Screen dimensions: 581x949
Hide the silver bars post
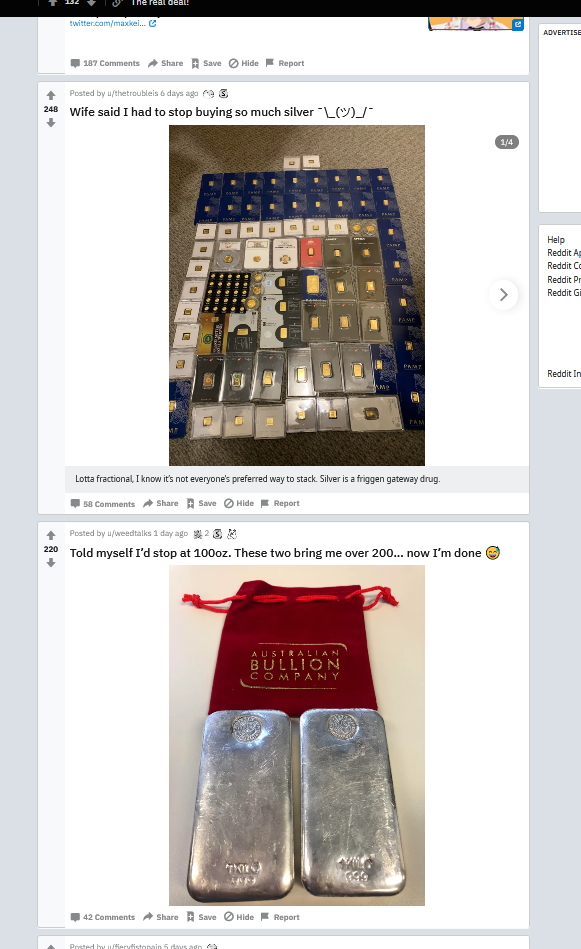pyautogui.click(x=239, y=917)
